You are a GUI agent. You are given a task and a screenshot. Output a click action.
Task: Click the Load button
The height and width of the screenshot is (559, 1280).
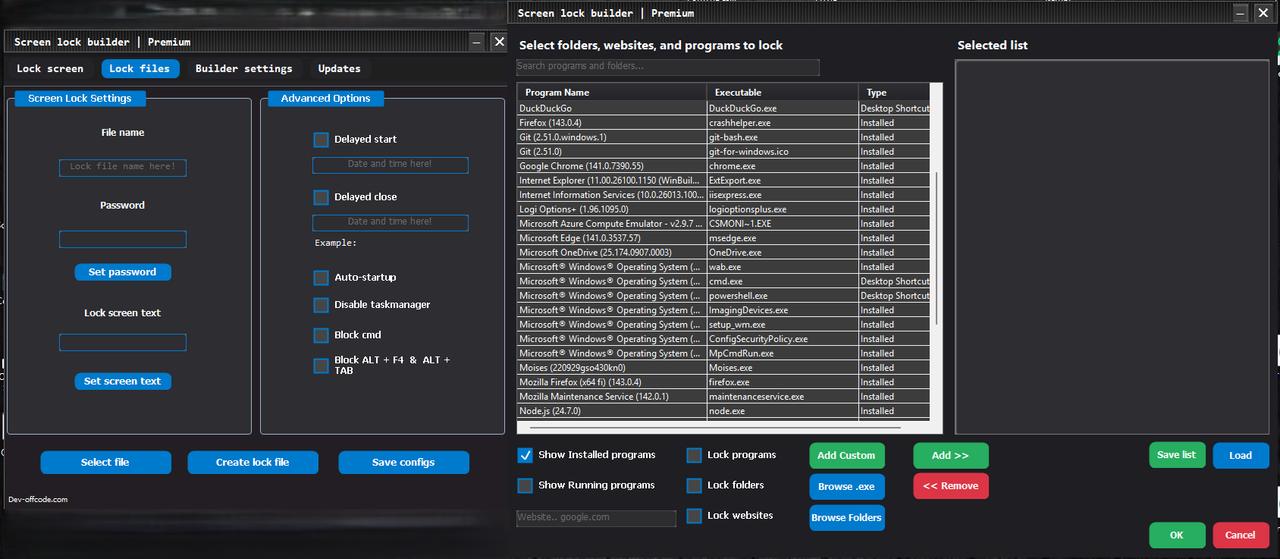coord(1241,455)
